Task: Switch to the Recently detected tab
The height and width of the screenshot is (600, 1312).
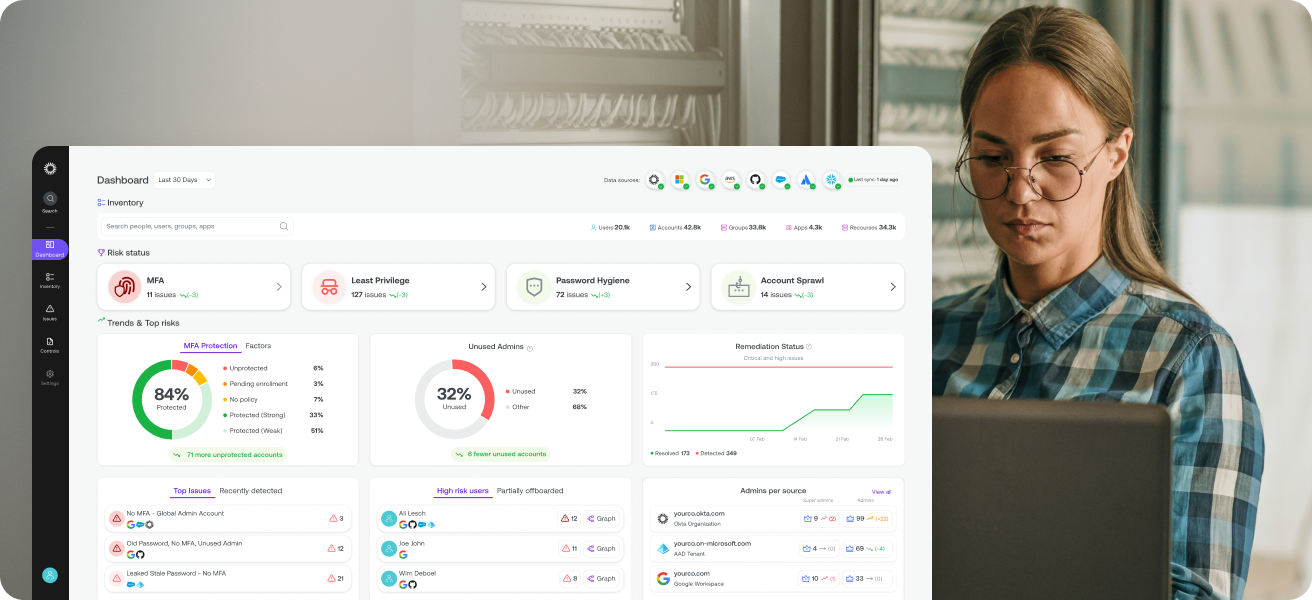Action: (x=250, y=491)
